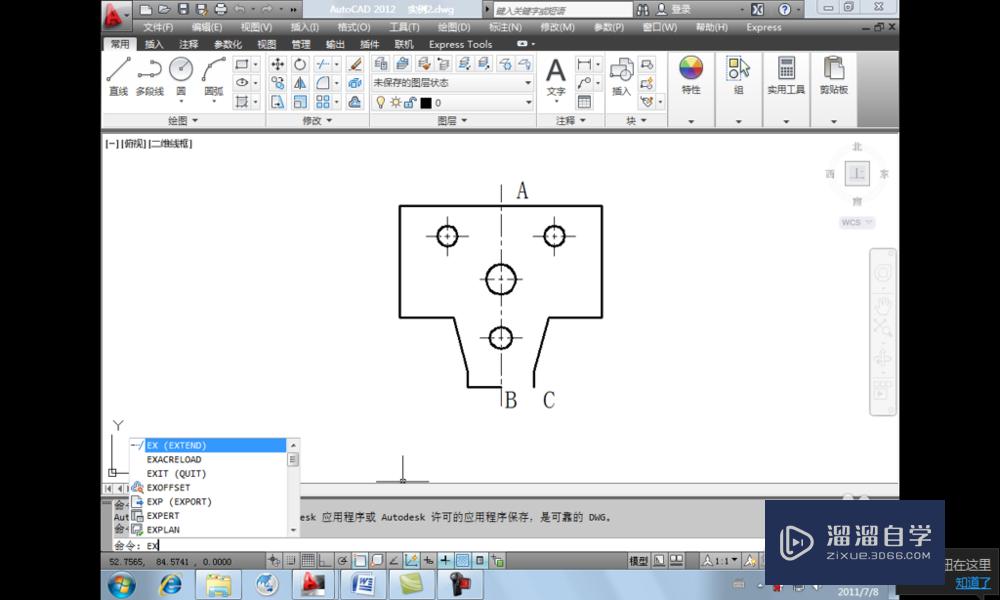Click the Insert (插入) block icon
The height and width of the screenshot is (600, 1000).
pyautogui.click(x=620, y=75)
